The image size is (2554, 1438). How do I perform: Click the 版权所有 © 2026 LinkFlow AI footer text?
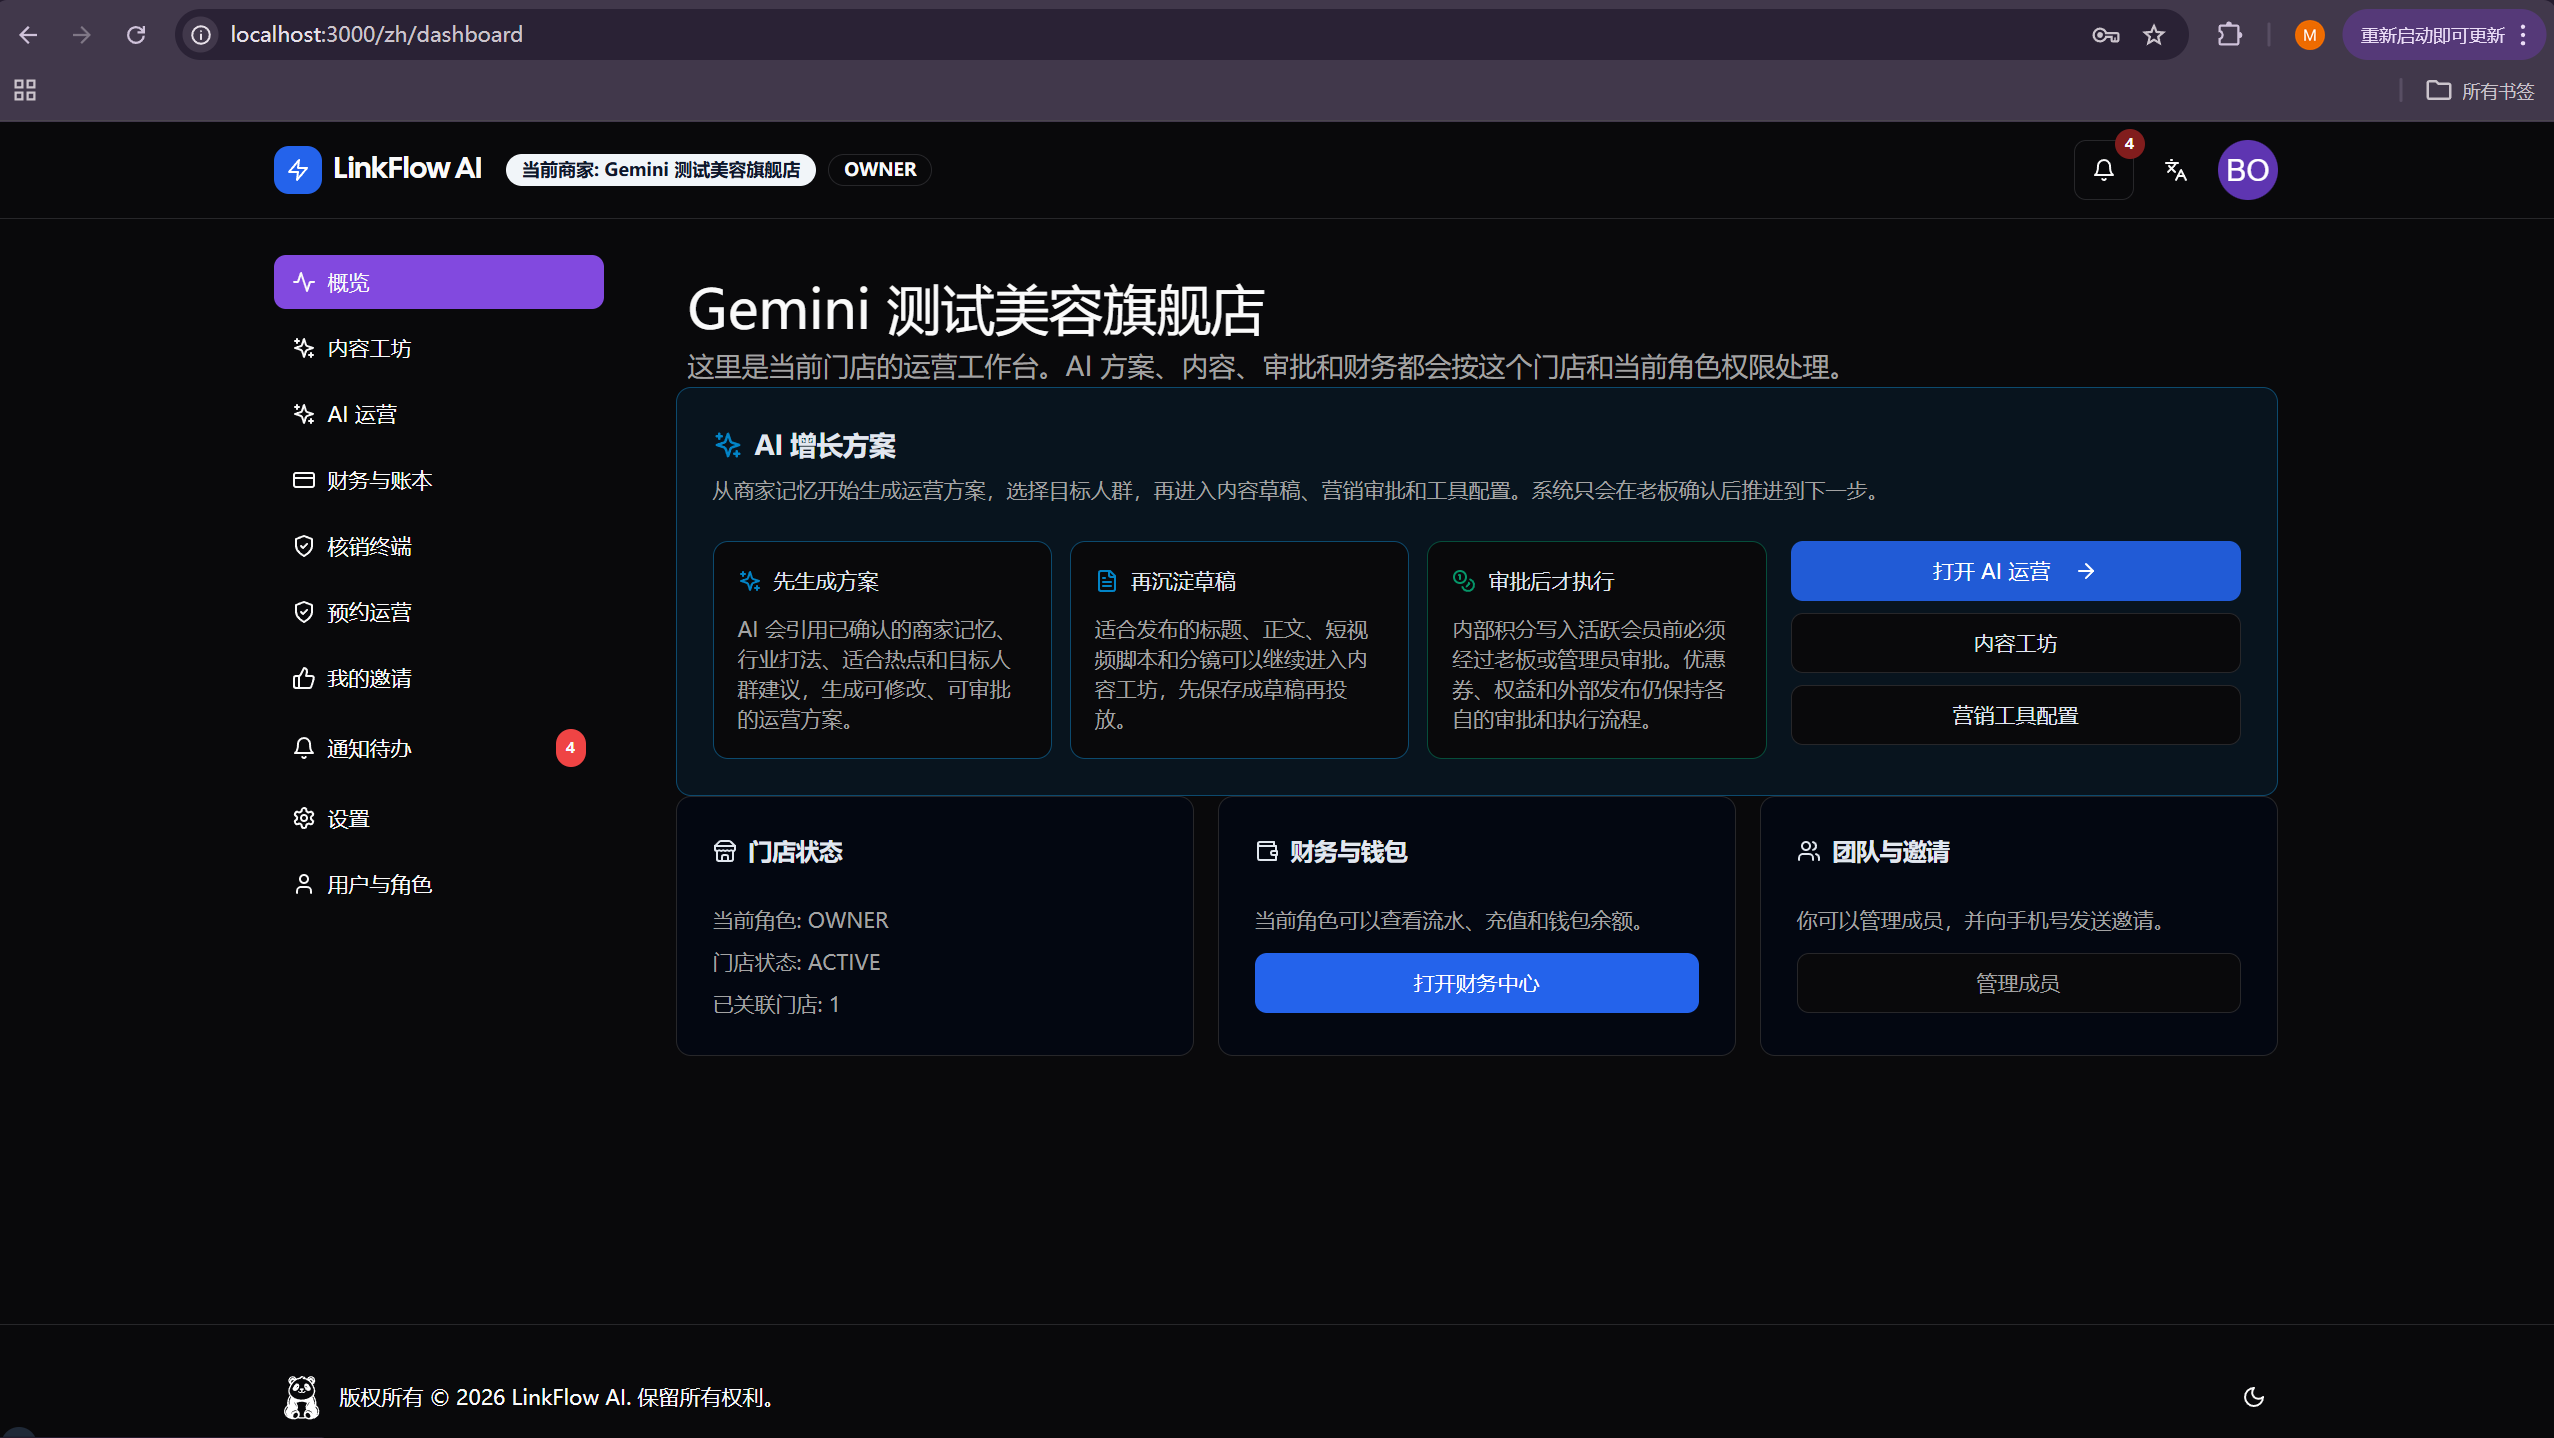(x=559, y=1397)
